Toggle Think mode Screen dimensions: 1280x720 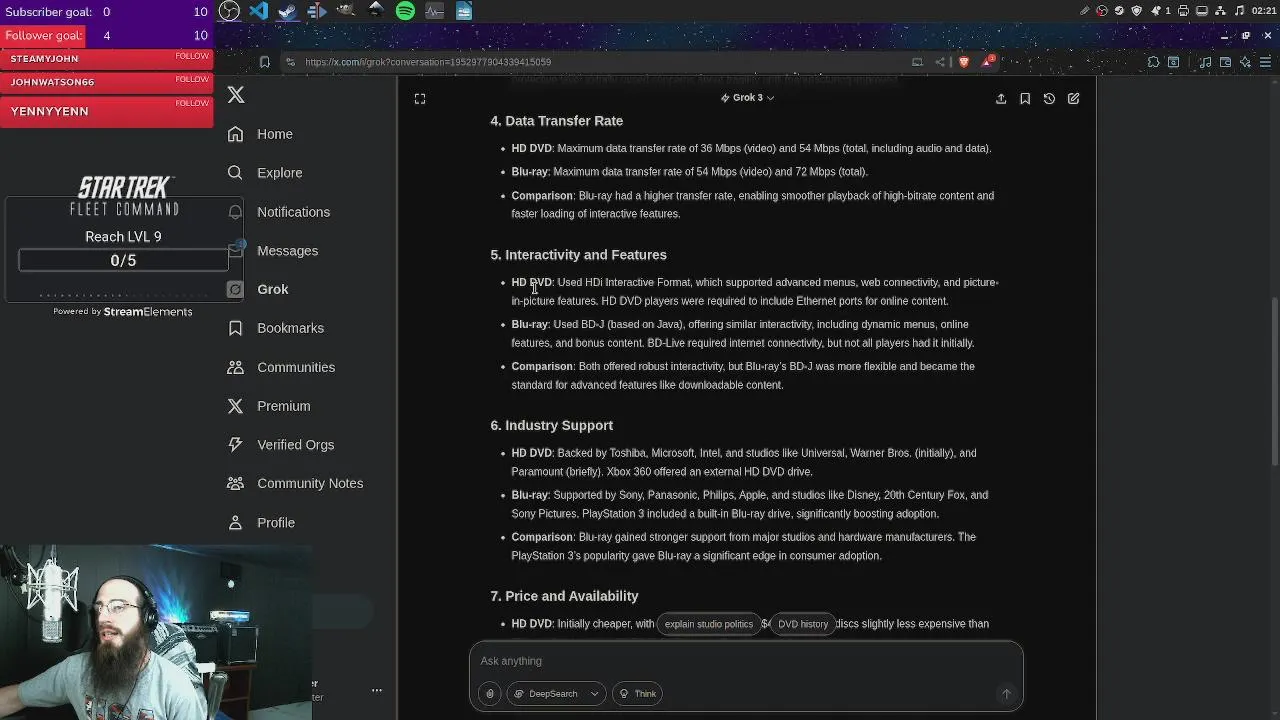click(x=637, y=694)
